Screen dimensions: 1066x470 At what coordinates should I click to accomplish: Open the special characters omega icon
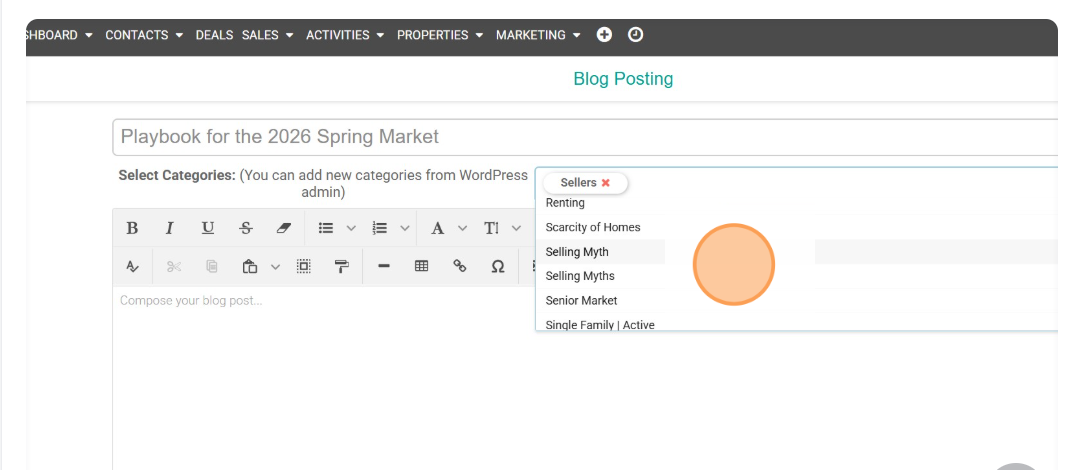pyautogui.click(x=497, y=266)
